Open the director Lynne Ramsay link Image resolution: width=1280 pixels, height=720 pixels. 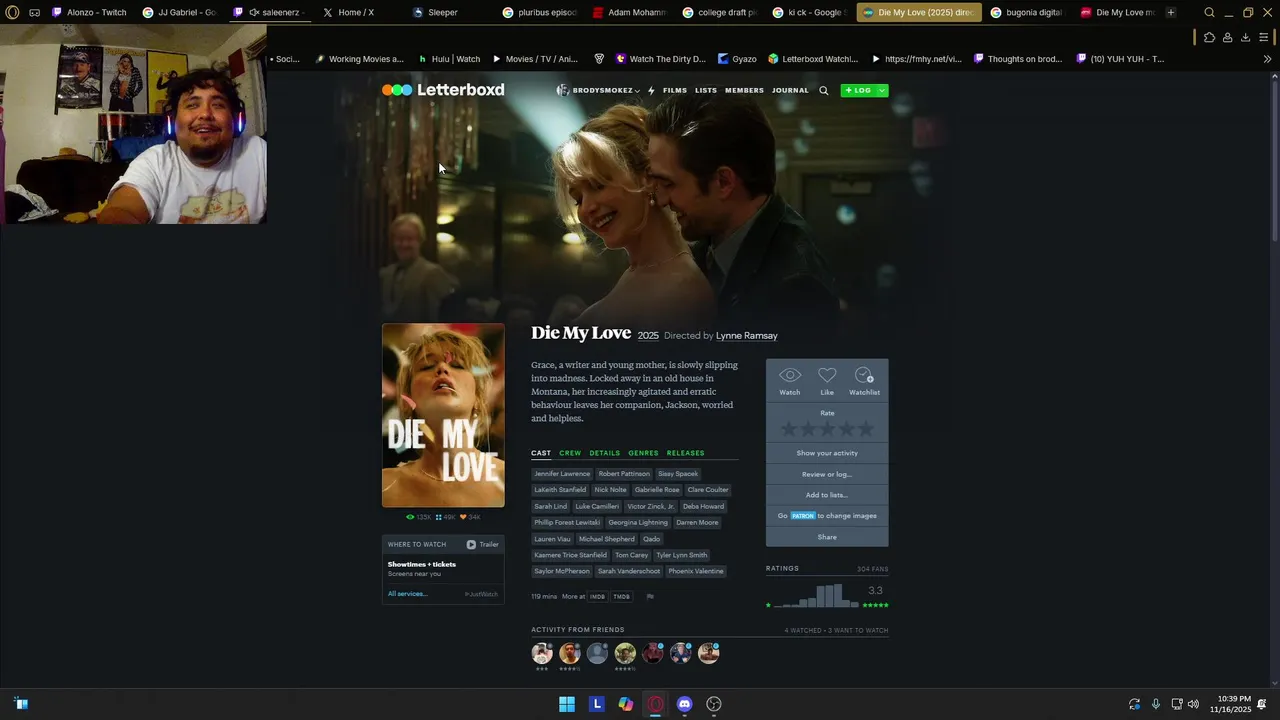coord(746,336)
